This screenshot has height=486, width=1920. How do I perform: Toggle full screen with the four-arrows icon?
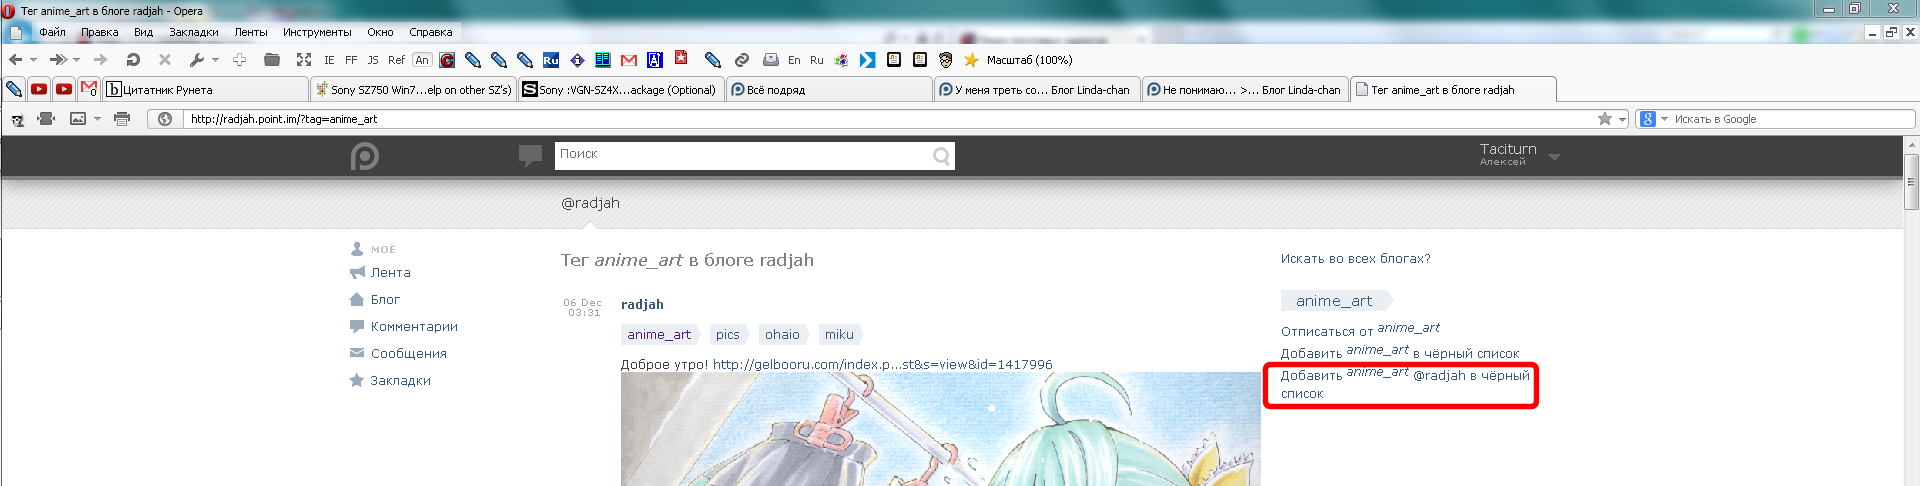[x=304, y=60]
